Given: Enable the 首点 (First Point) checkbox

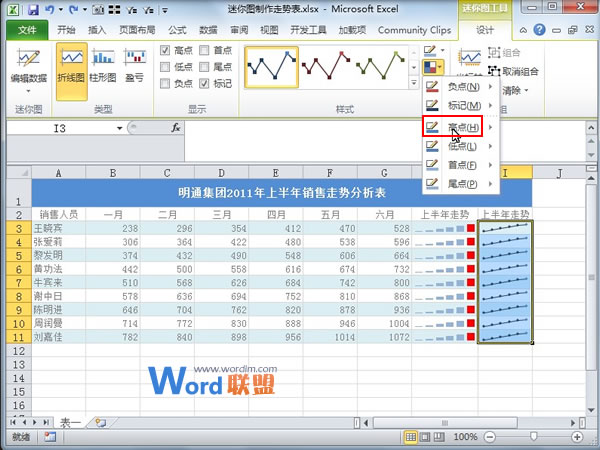Looking at the screenshot, I should (x=204, y=50).
